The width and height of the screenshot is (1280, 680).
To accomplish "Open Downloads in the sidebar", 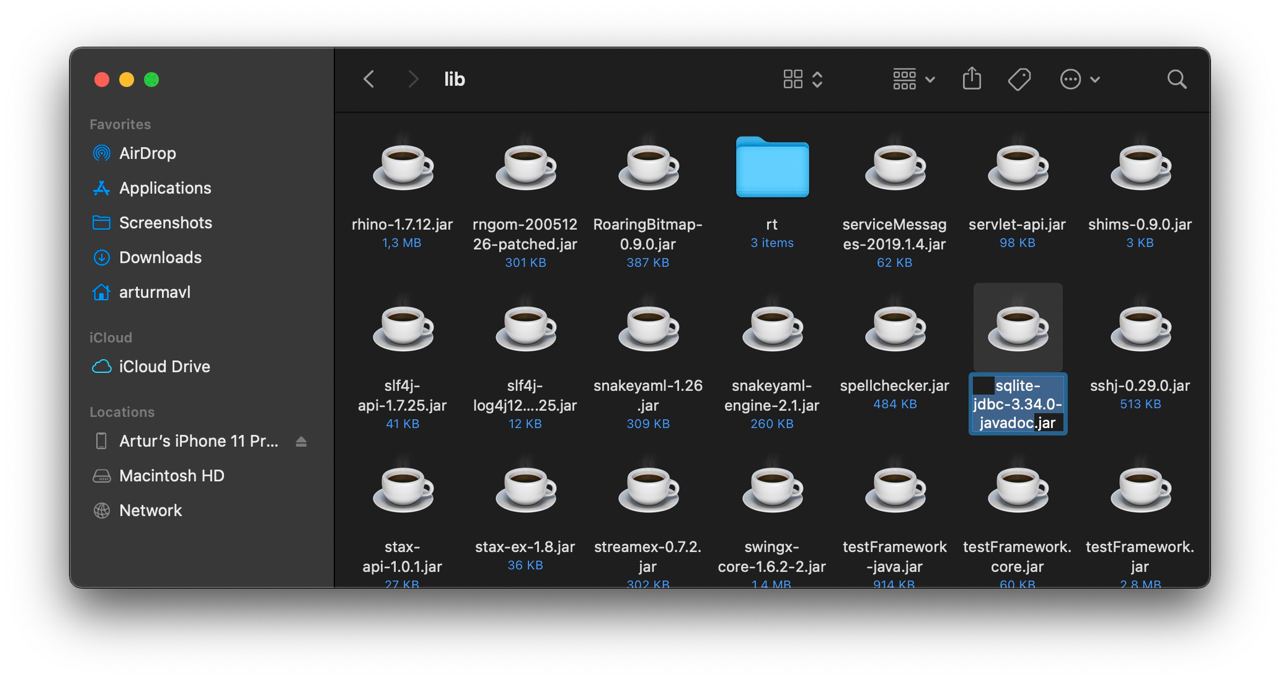I will click(160, 257).
